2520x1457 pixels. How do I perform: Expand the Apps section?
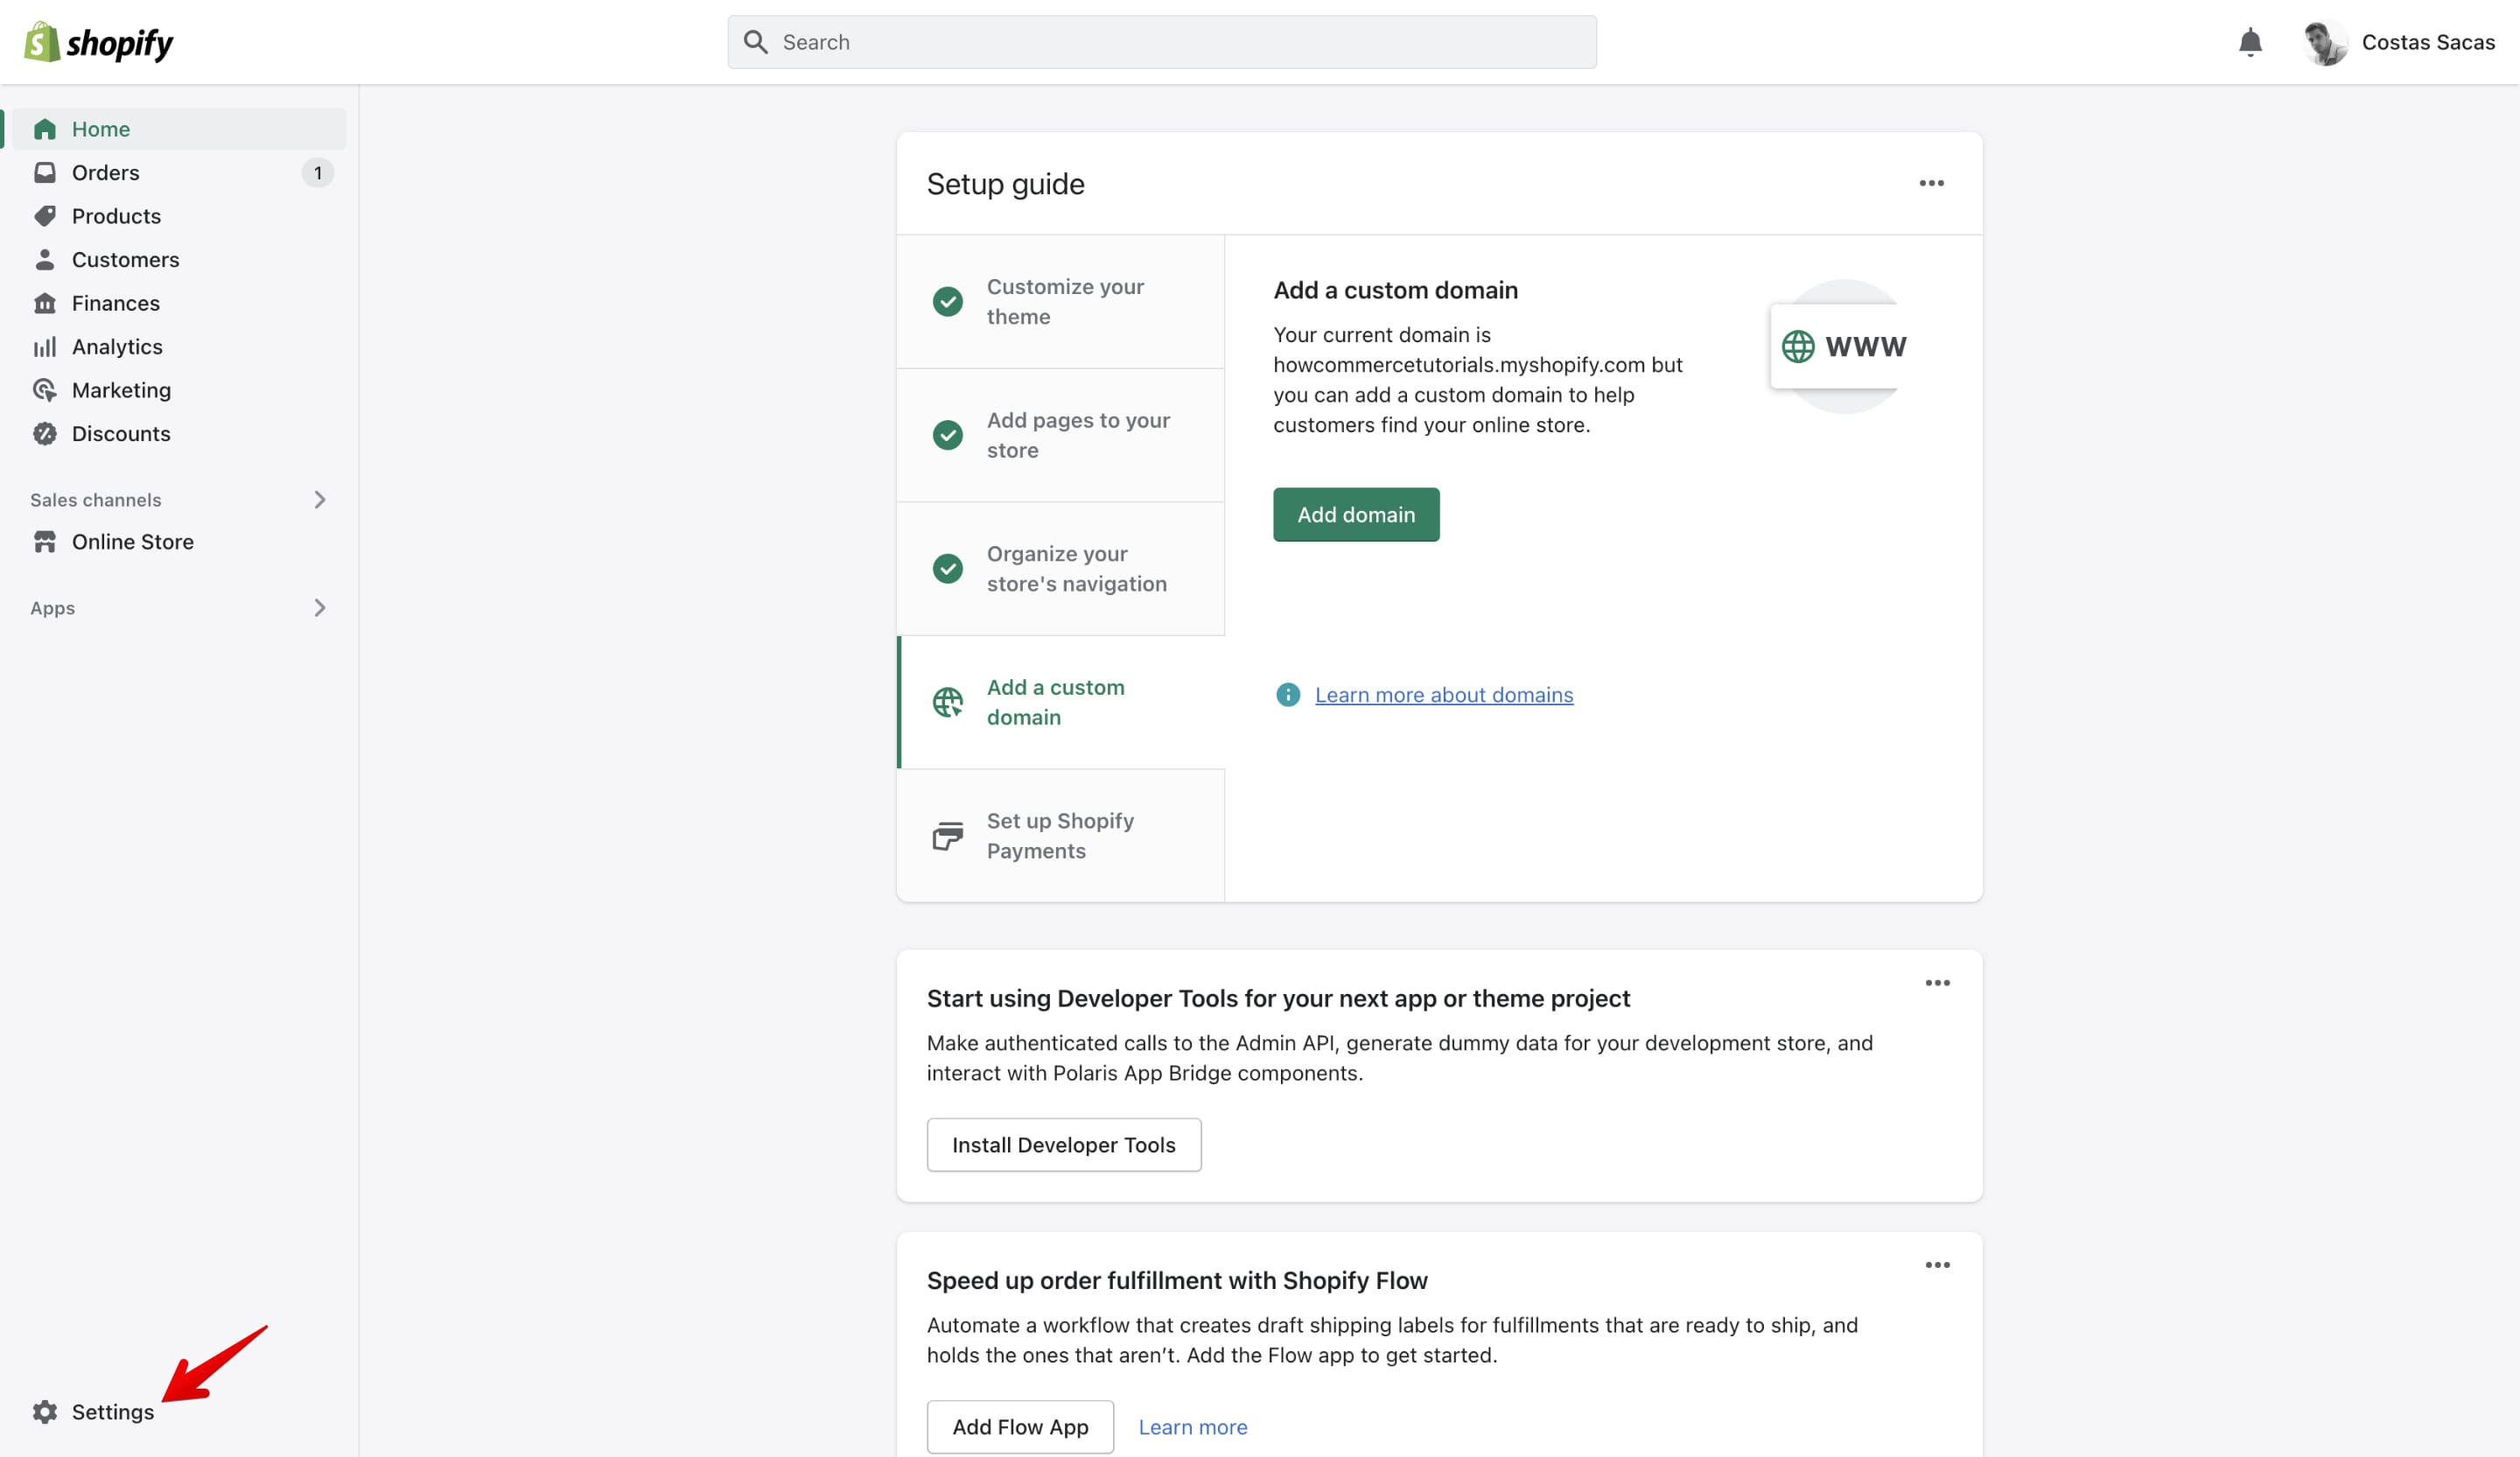319,607
